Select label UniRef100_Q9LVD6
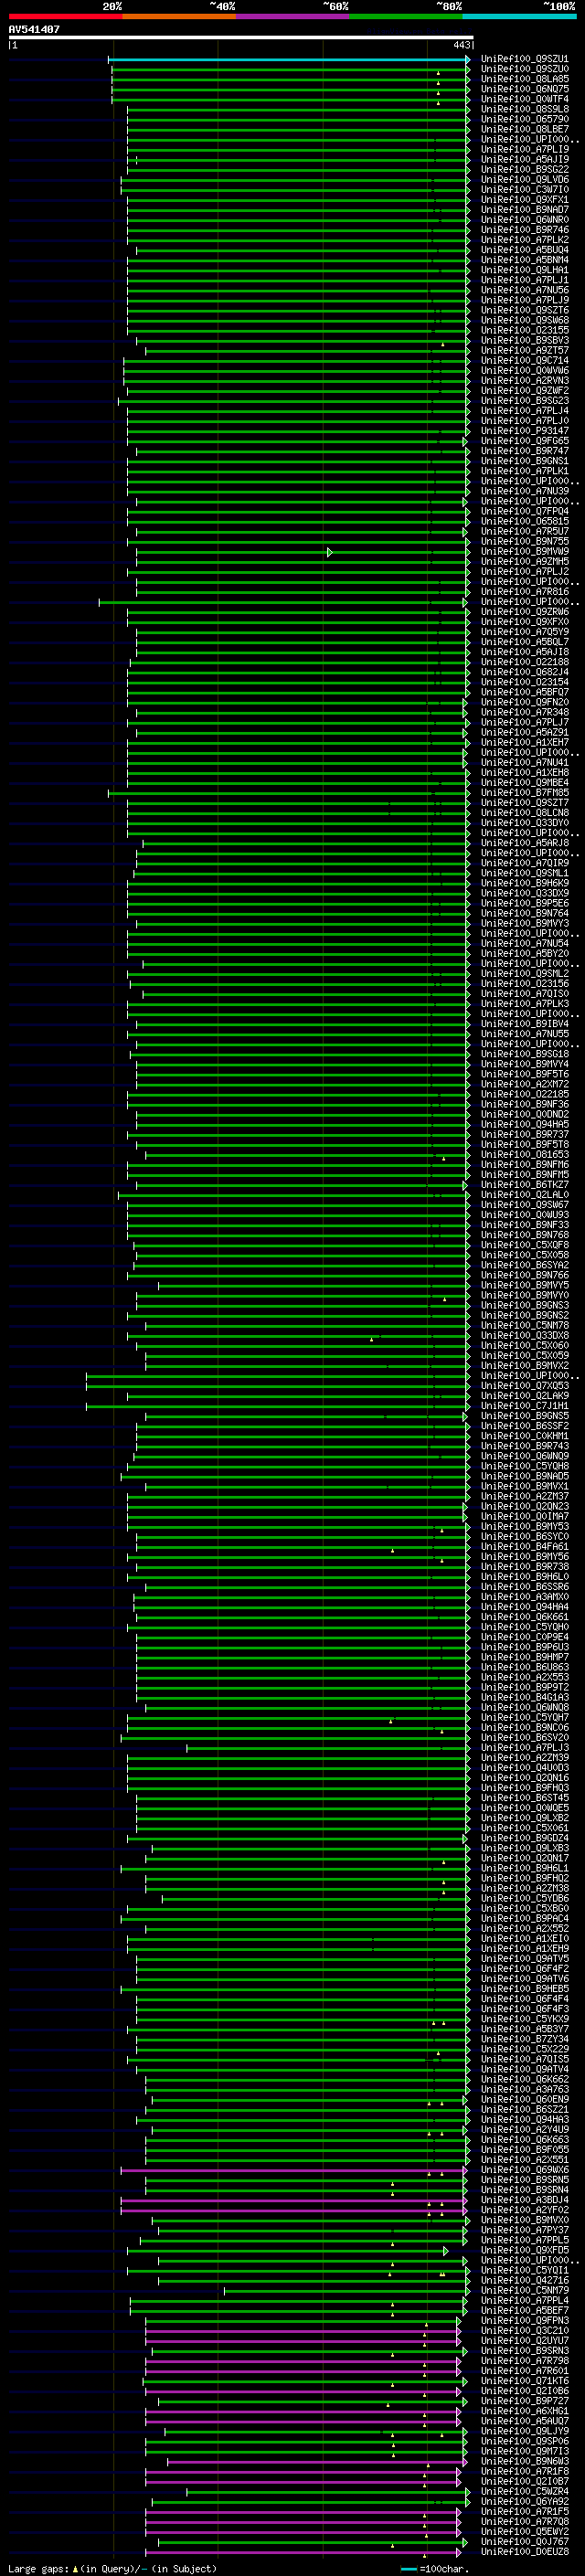 [x=525, y=180]
